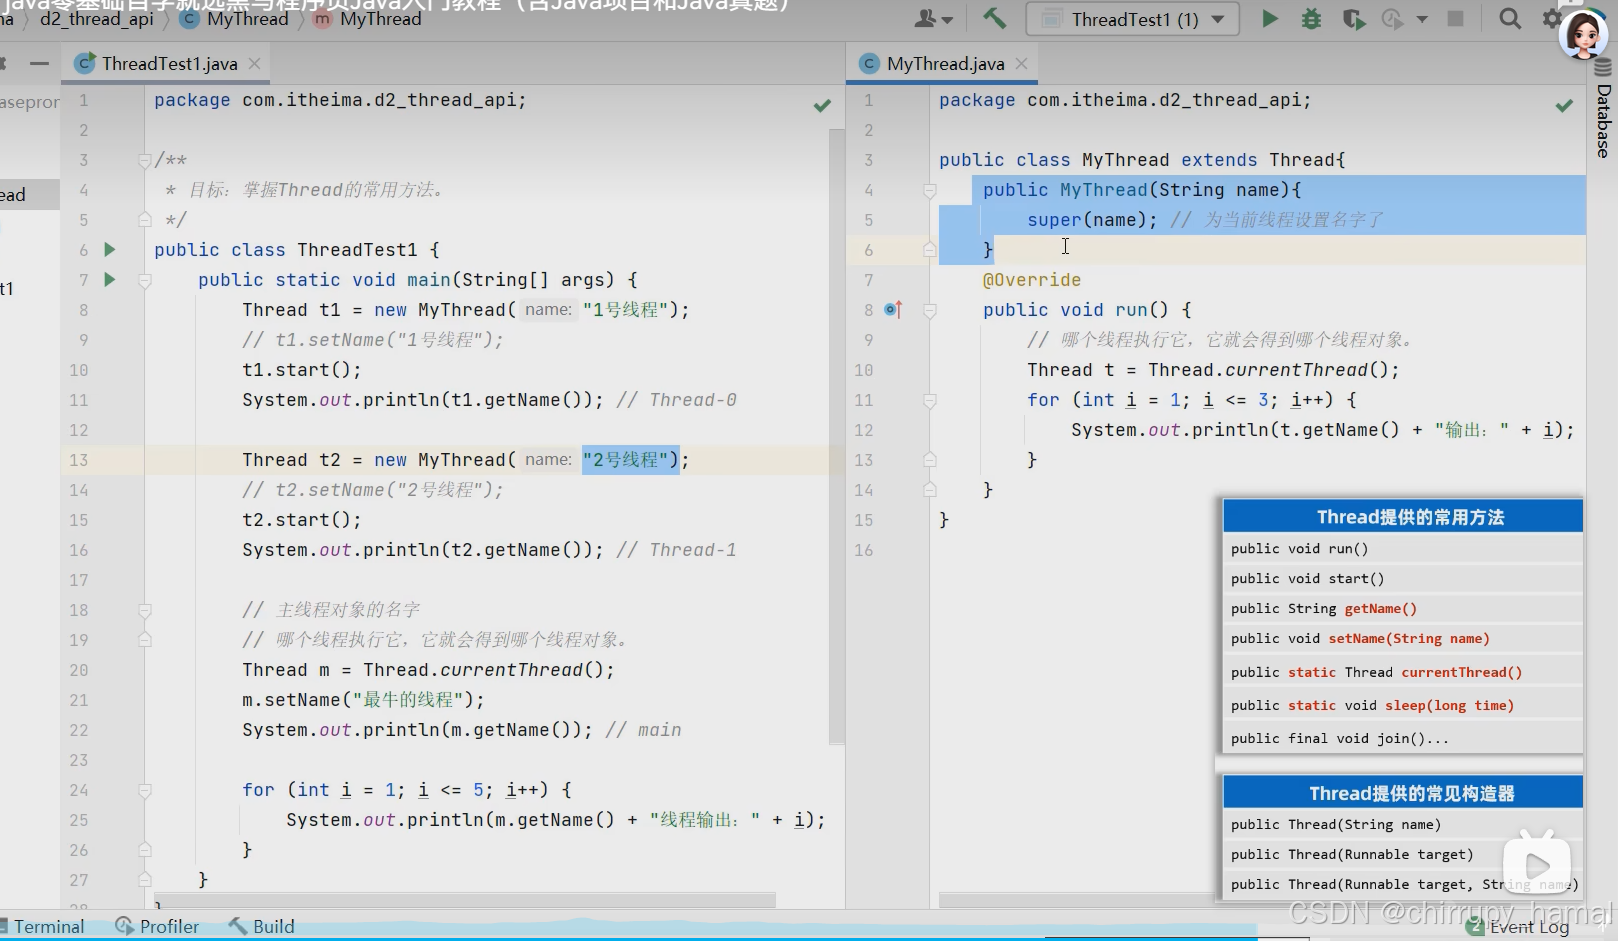The image size is (1618, 941).
Task: Collapse the project panel with minus icon
Action: tap(39, 63)
